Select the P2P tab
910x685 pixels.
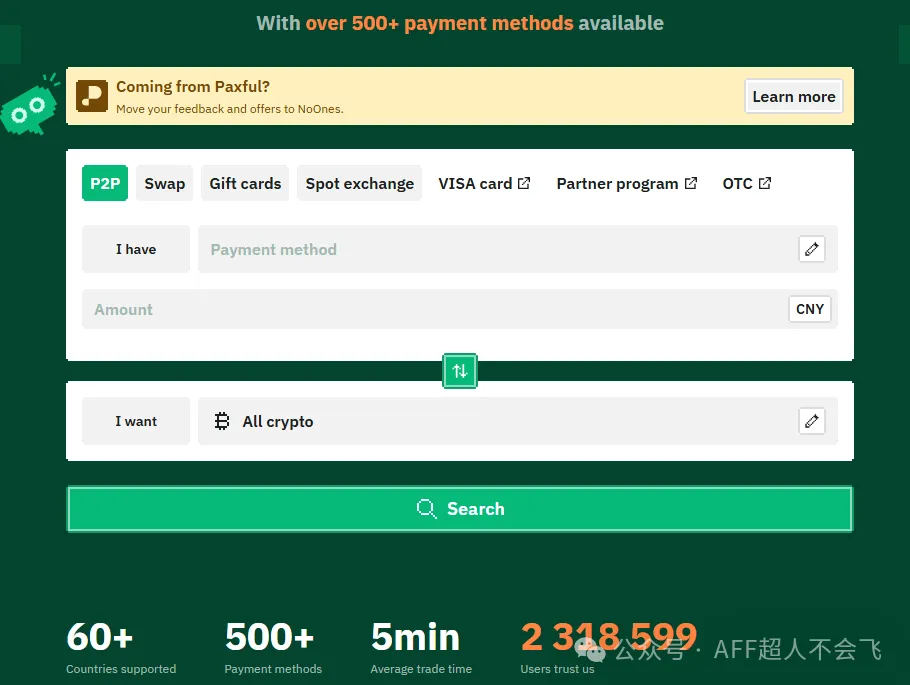pos(105,183)
